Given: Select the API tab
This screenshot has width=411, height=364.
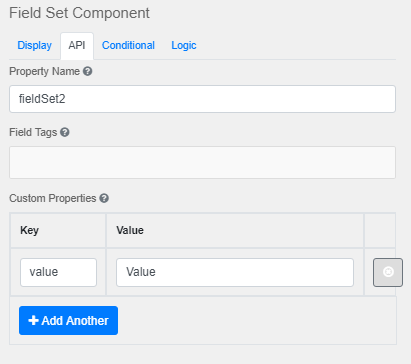Looking at the screenshot, I should (77, 45).
